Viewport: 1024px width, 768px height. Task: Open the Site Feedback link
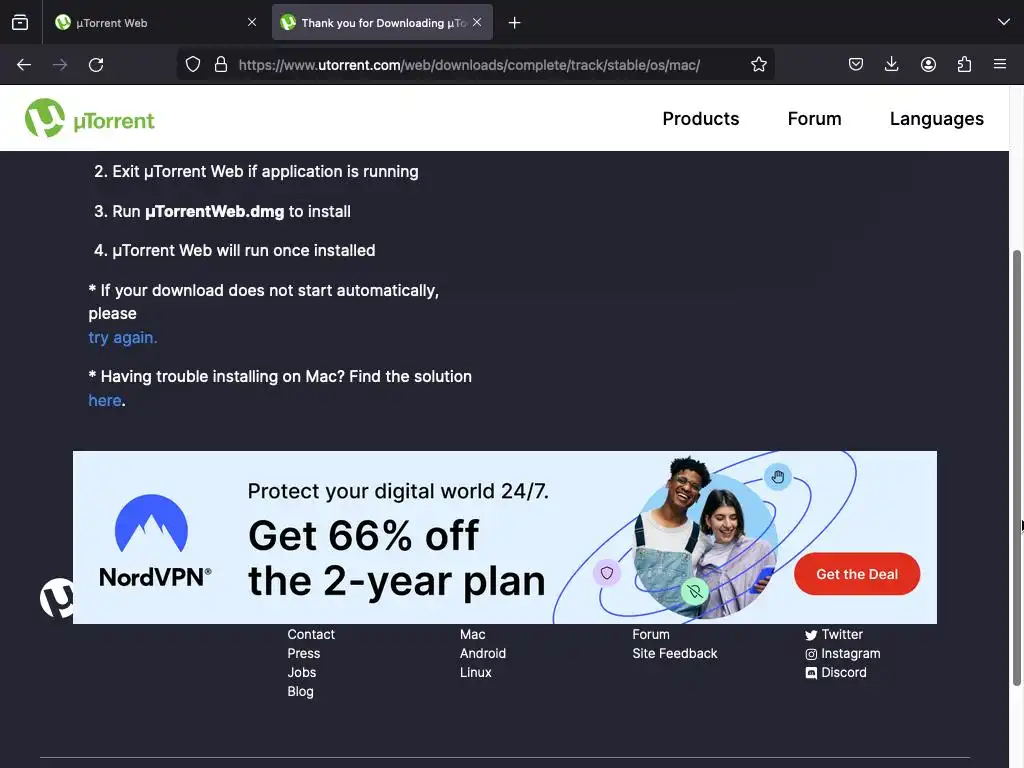pyautogui.click(x=675, y=653)
